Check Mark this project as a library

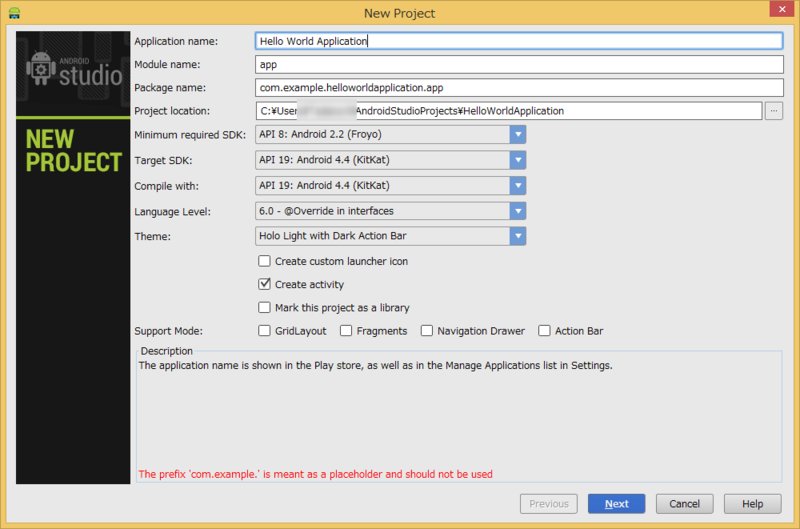pyautogui.click(x=264, y=308)
